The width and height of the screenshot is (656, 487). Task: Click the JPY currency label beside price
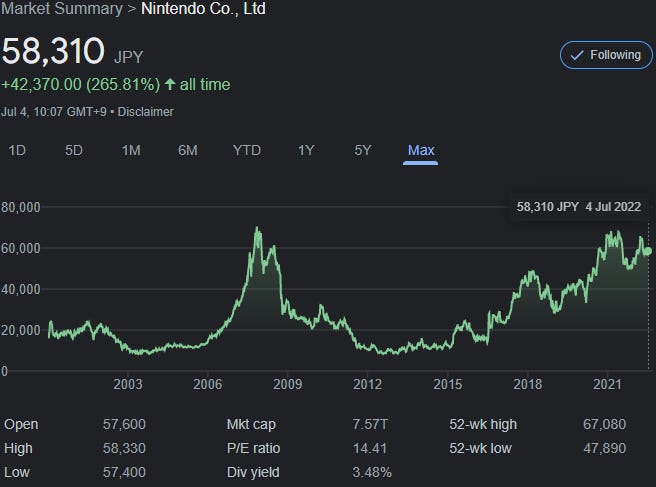click(128, 57)
